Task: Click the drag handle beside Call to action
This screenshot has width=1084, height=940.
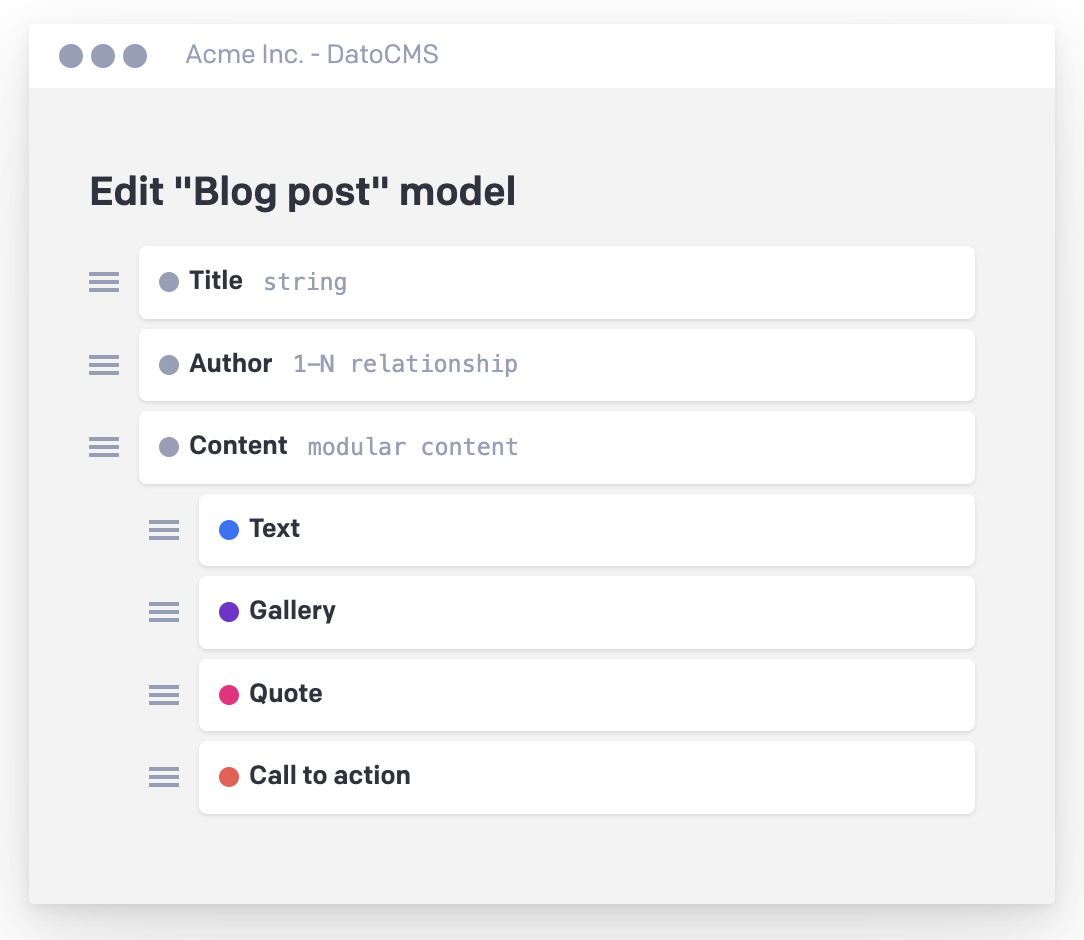Action: tap(164, 776)
